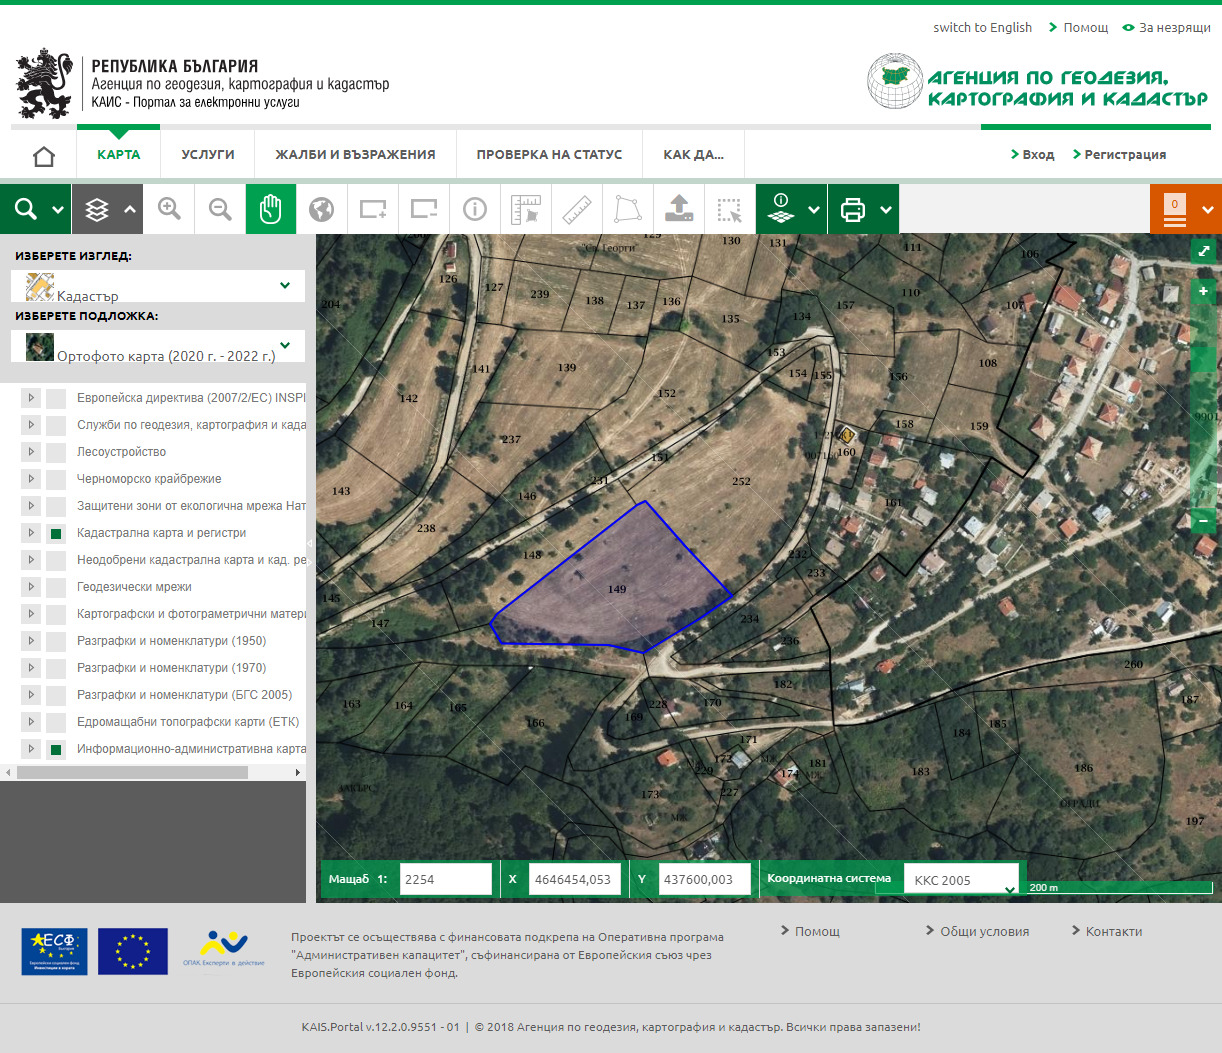Image resolution: width=1222 pixels, height=1053 pixels.
Task: Click the zoom in magnifier tool
Action: click(169, 209)
